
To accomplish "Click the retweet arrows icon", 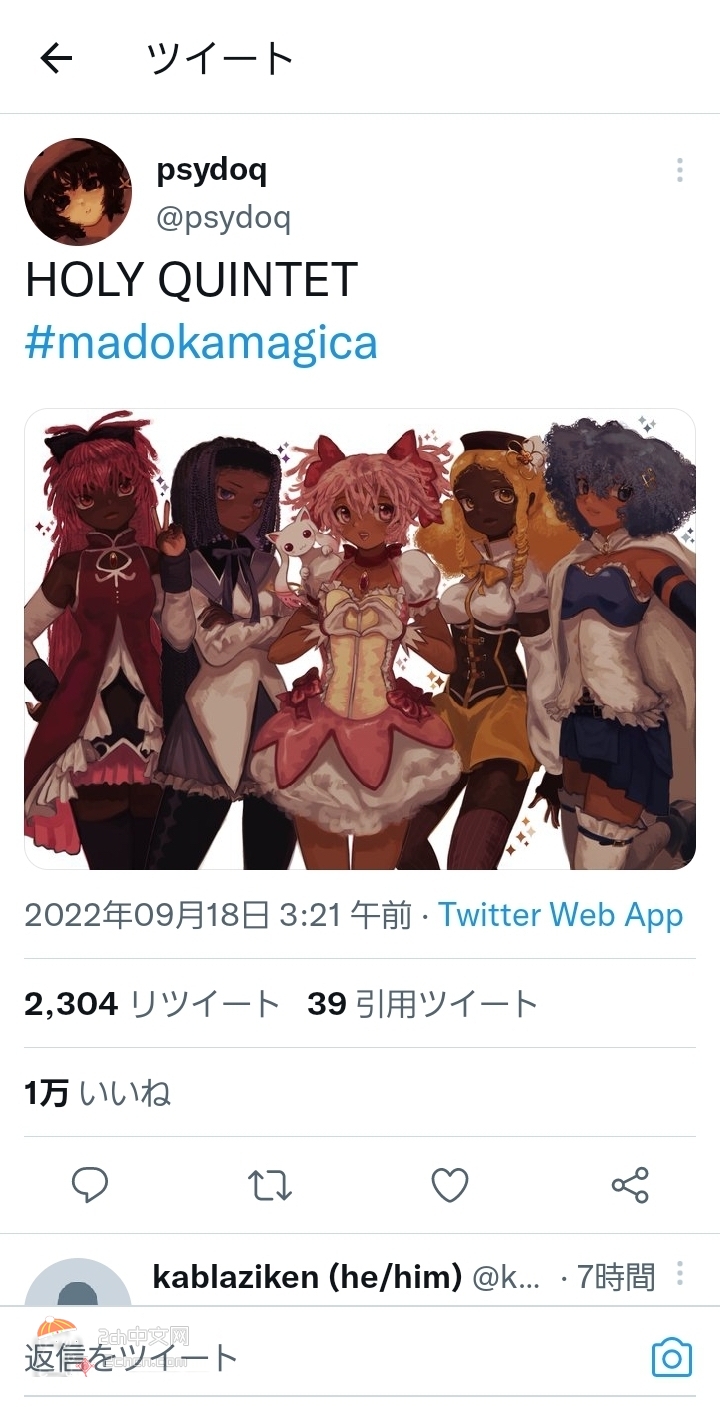I will [x=270, y=1186].
